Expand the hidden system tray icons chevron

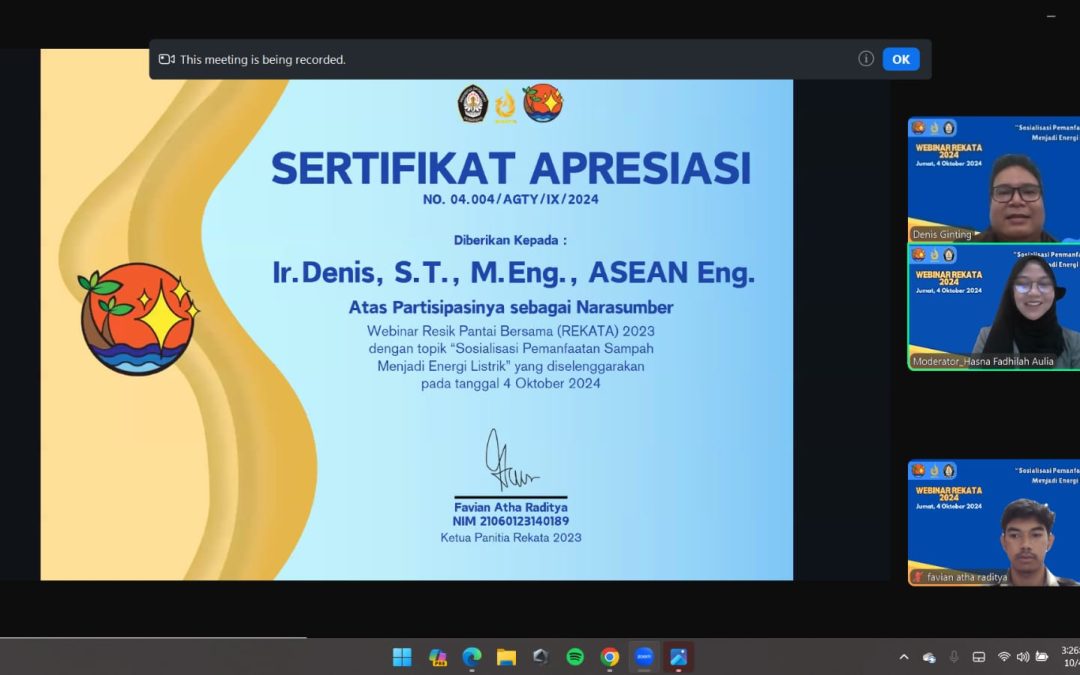click(x=904, y=657)
